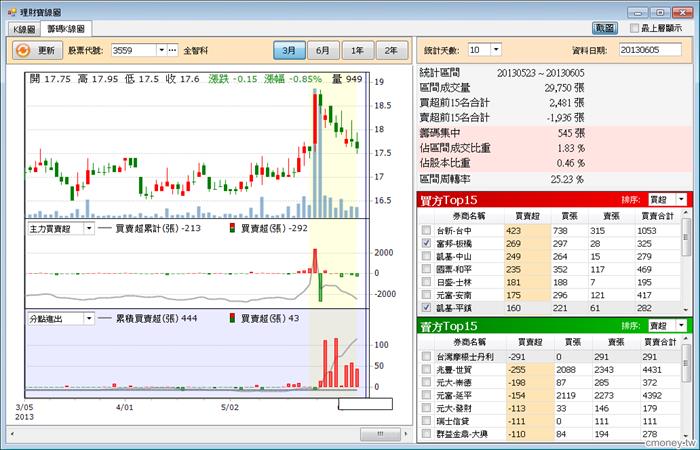Uncheck the 凱基-平鎮 broker row

(426, 308)
